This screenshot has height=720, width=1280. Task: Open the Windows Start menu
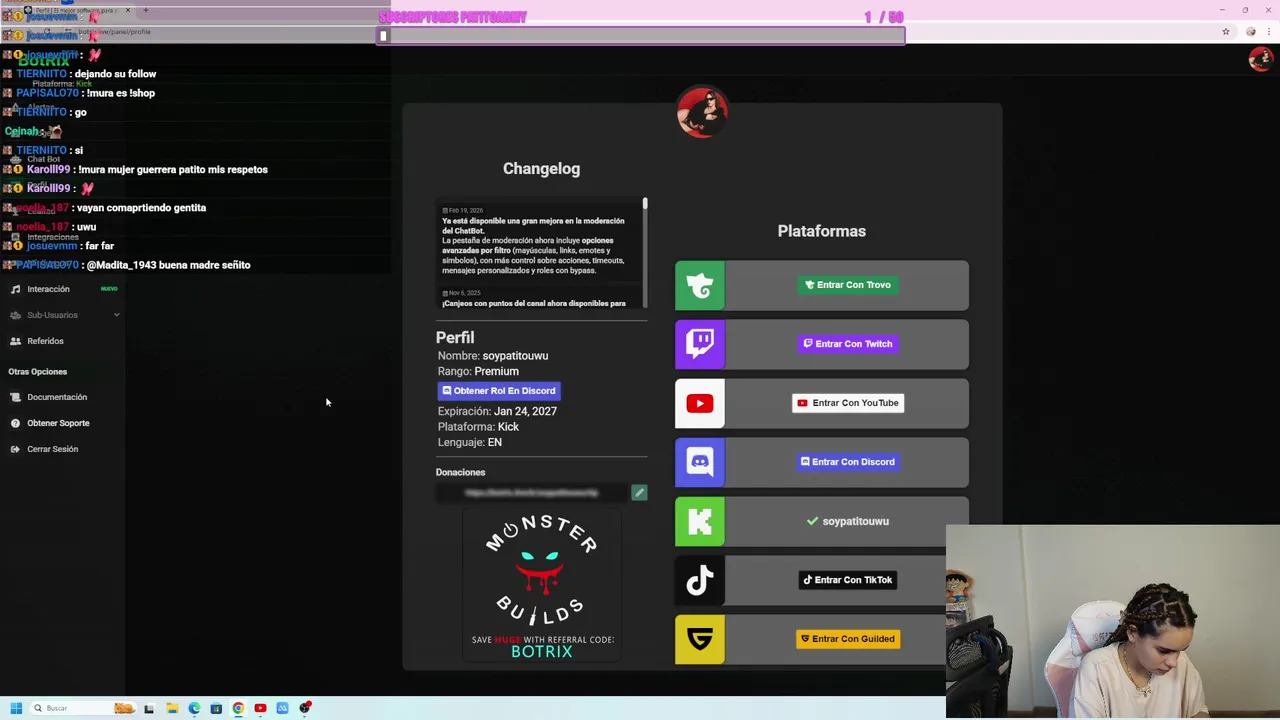(16, 708)
